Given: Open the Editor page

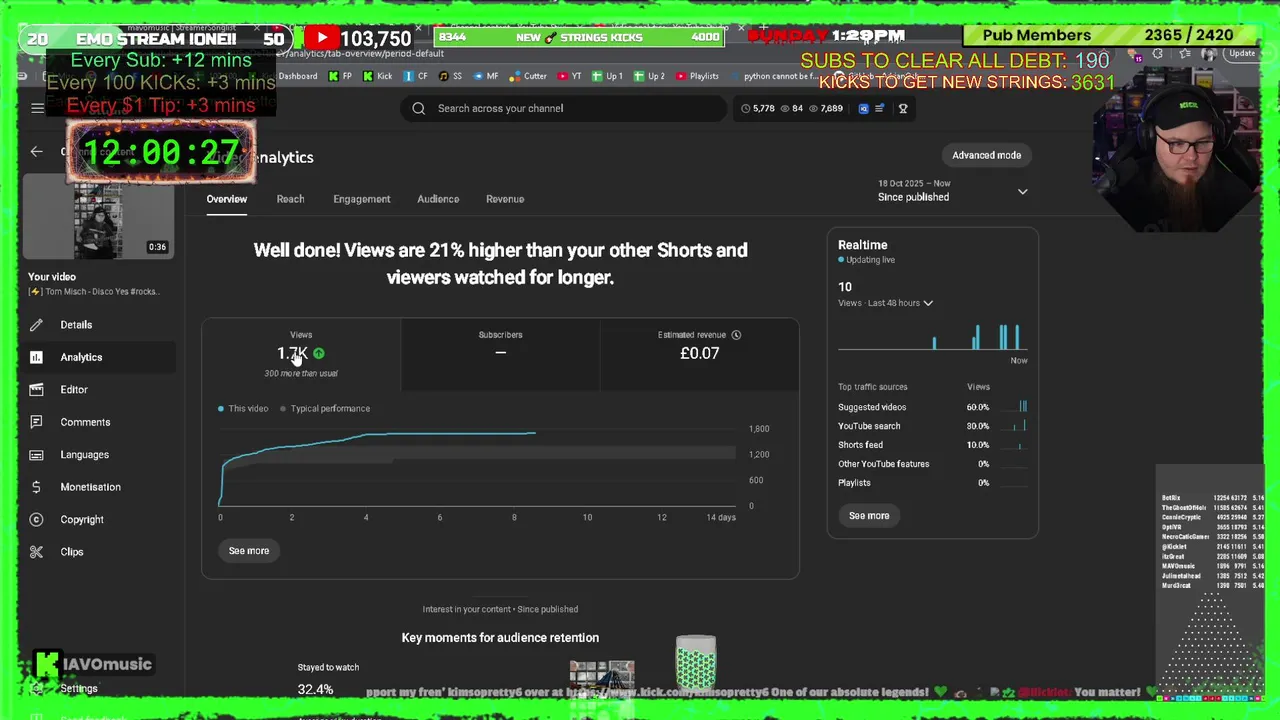Looking at the screenshot, I should [74, 390].
